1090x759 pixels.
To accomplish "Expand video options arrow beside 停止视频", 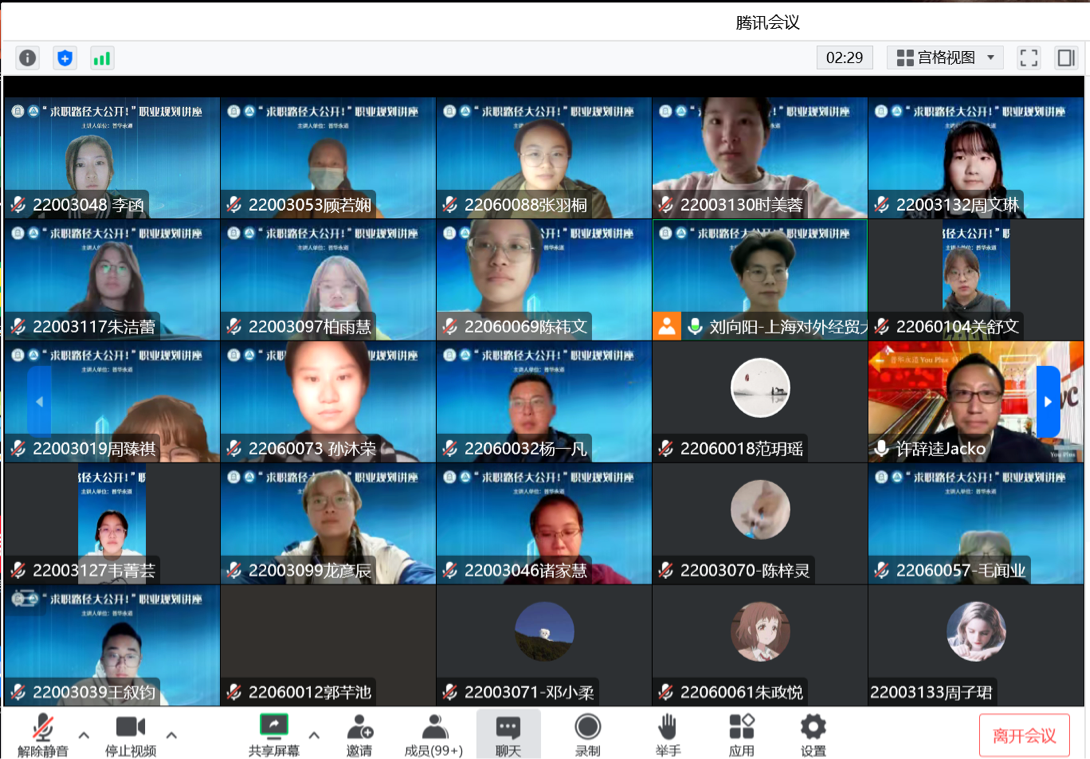I will [172, 735].
